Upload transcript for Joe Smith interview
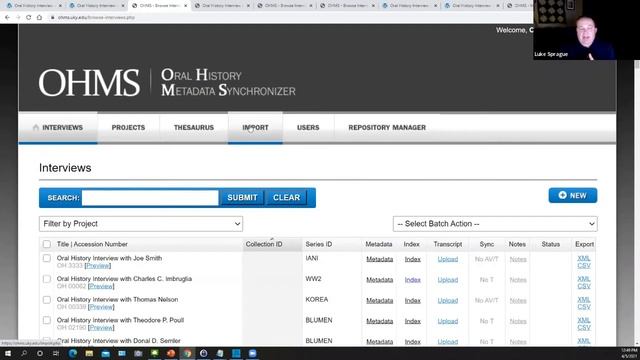This screenshot has height=360, width=640. pos(448,259)
